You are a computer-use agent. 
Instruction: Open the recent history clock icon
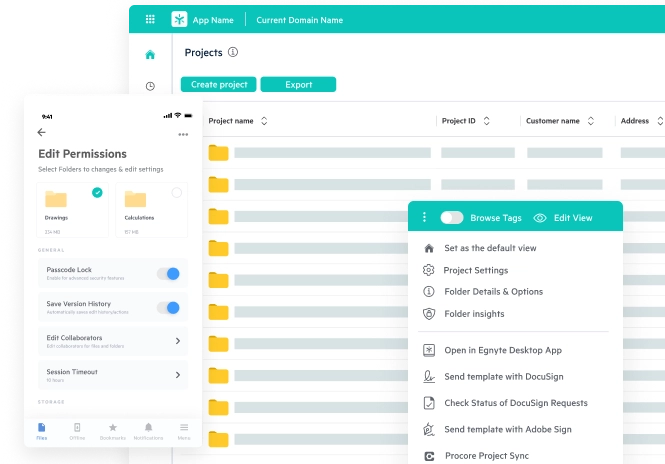(150, 86)
